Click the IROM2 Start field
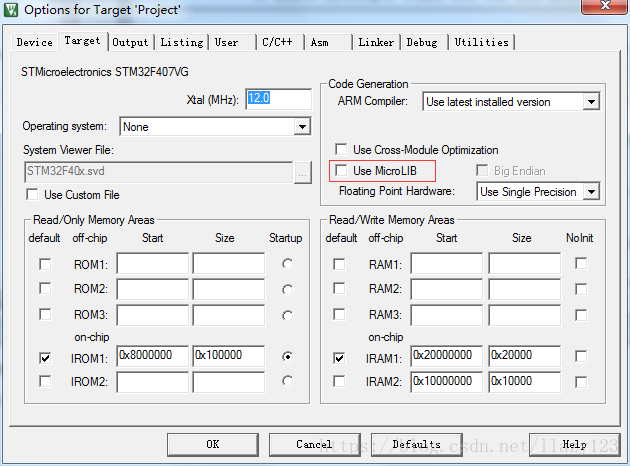The height and width of the screenshot is (466, 630). tap(152, 382)
